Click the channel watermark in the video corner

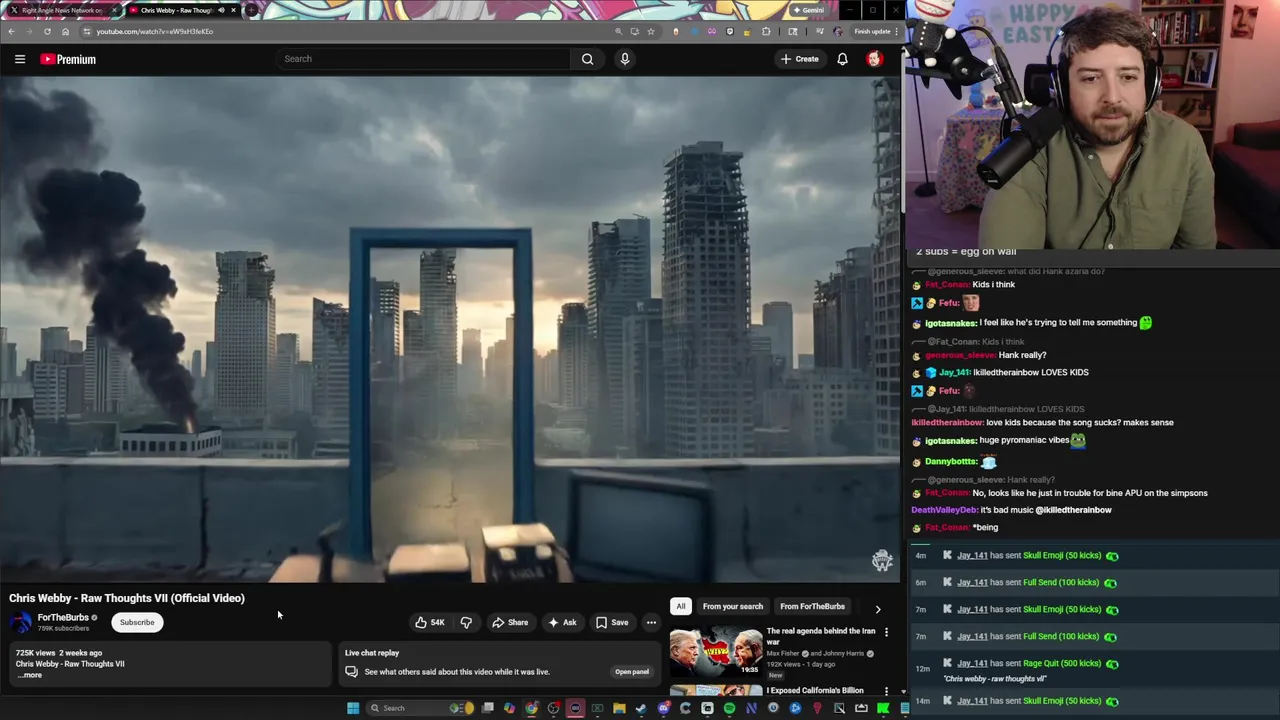click(x=882, y=560)
